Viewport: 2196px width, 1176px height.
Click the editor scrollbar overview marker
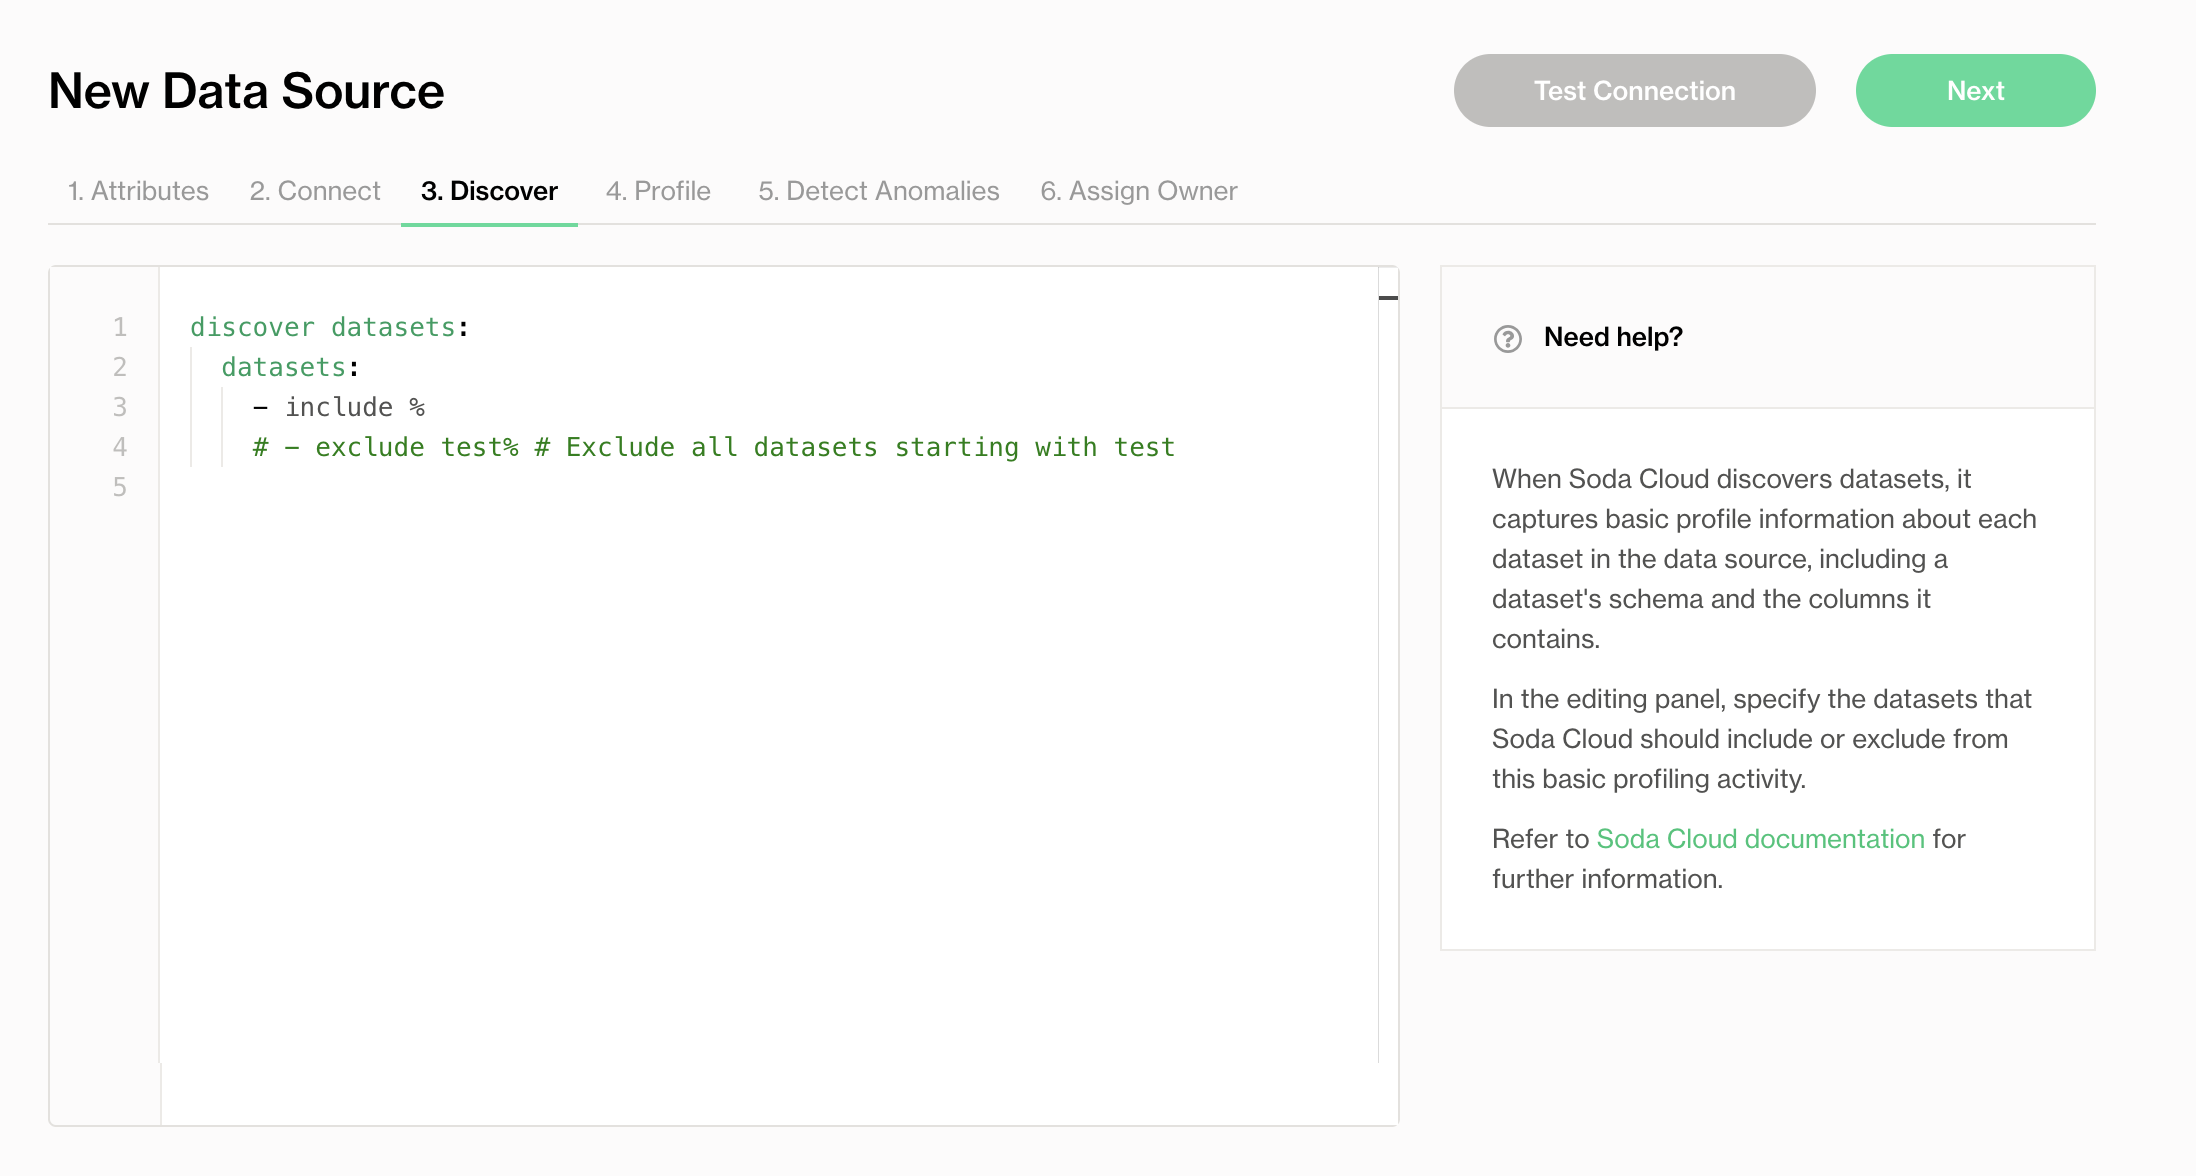pos(1388,298)
